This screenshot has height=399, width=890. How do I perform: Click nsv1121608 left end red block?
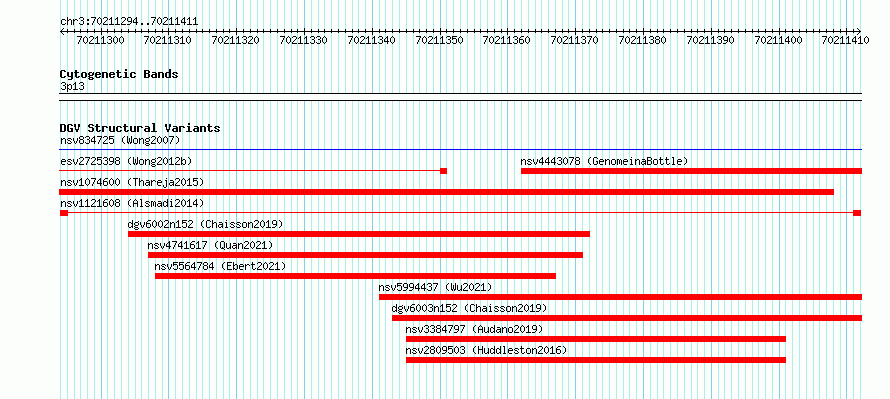click(64, 213)
